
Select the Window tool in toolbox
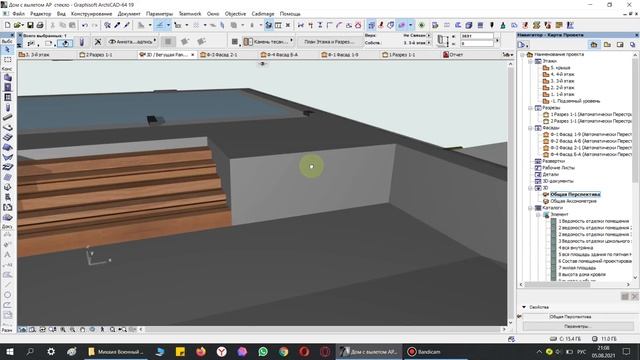[x=7, y=97]
